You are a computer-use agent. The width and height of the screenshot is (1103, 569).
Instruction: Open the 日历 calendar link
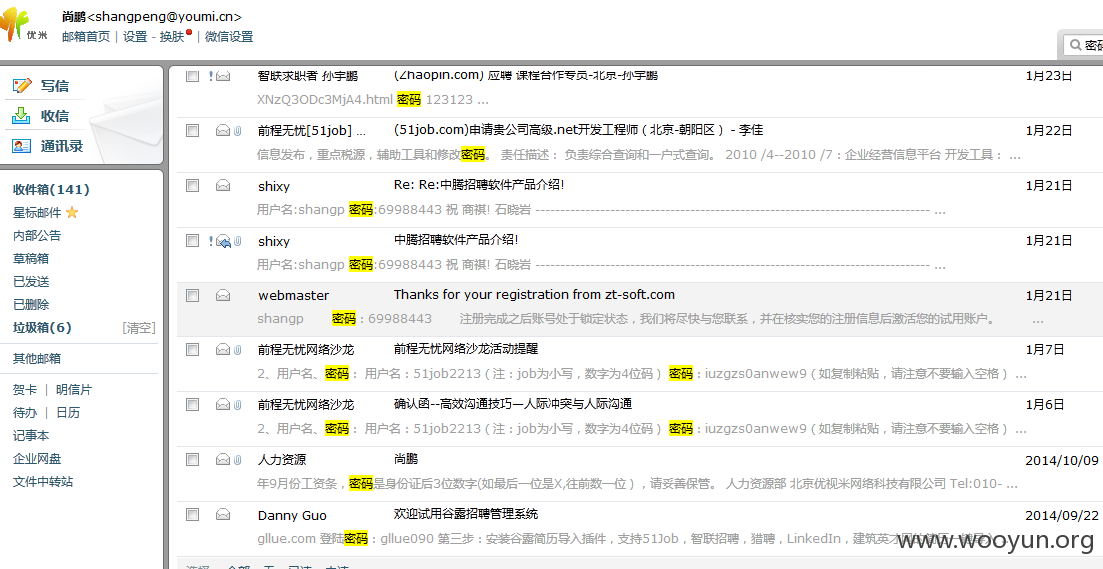[x=68, y=413]
